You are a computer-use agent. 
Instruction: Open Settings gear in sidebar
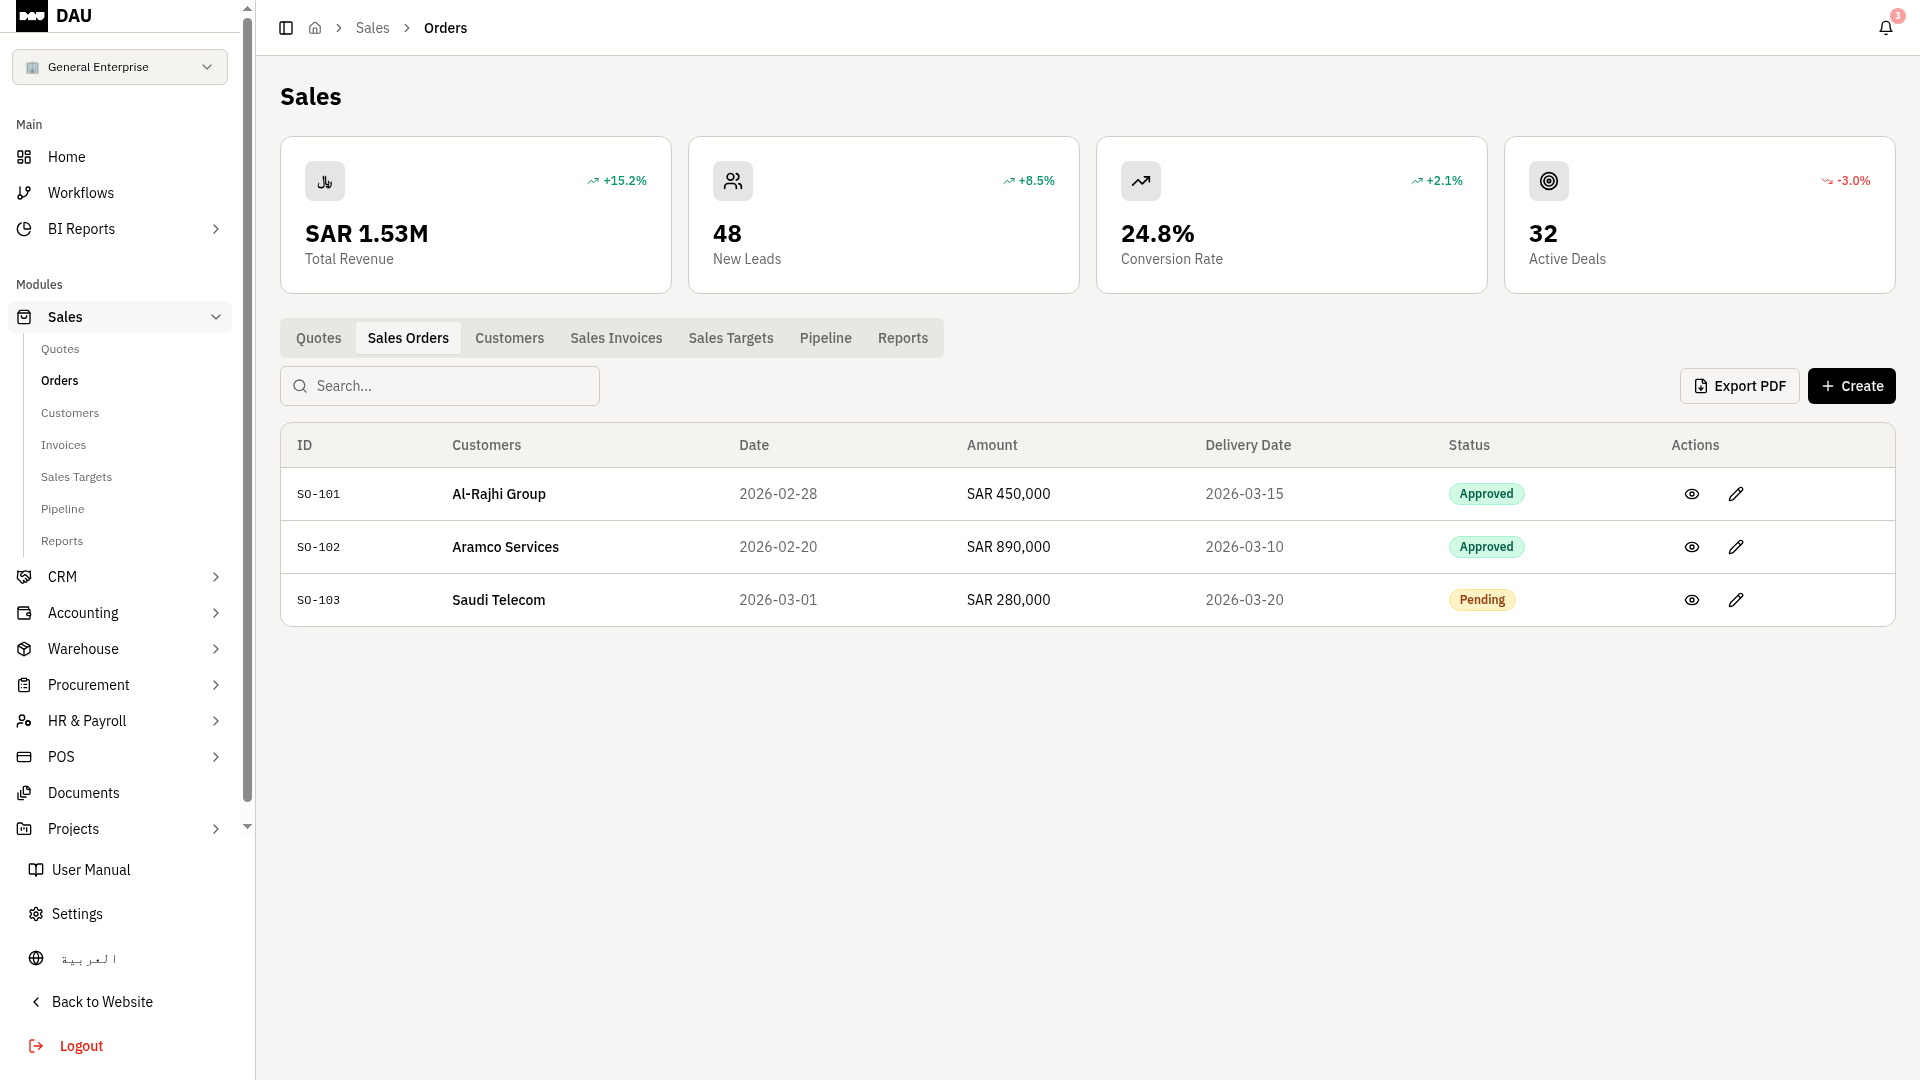[36, 914]
